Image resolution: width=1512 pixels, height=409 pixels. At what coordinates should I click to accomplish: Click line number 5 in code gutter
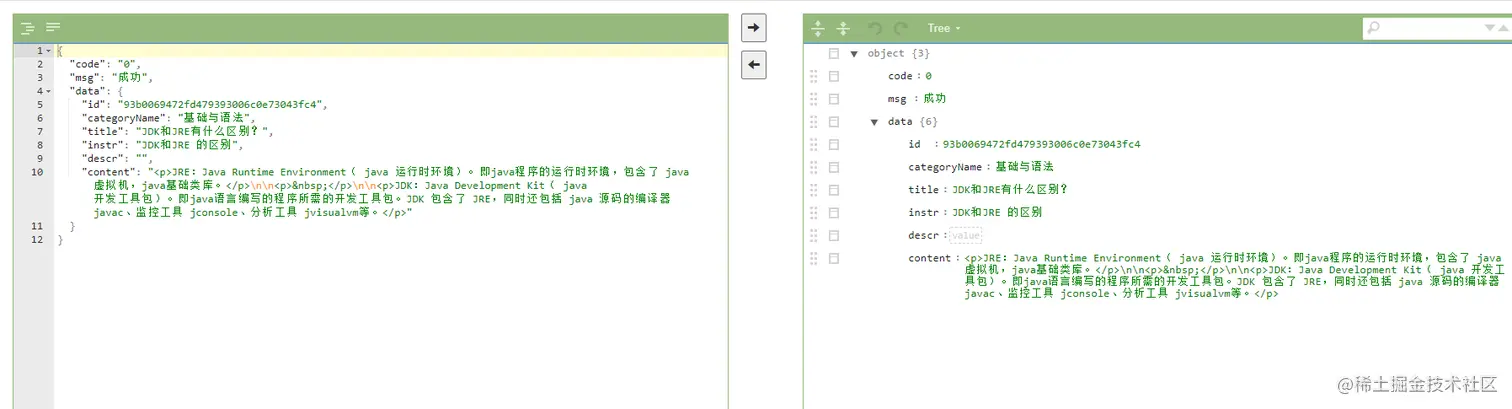39,104
